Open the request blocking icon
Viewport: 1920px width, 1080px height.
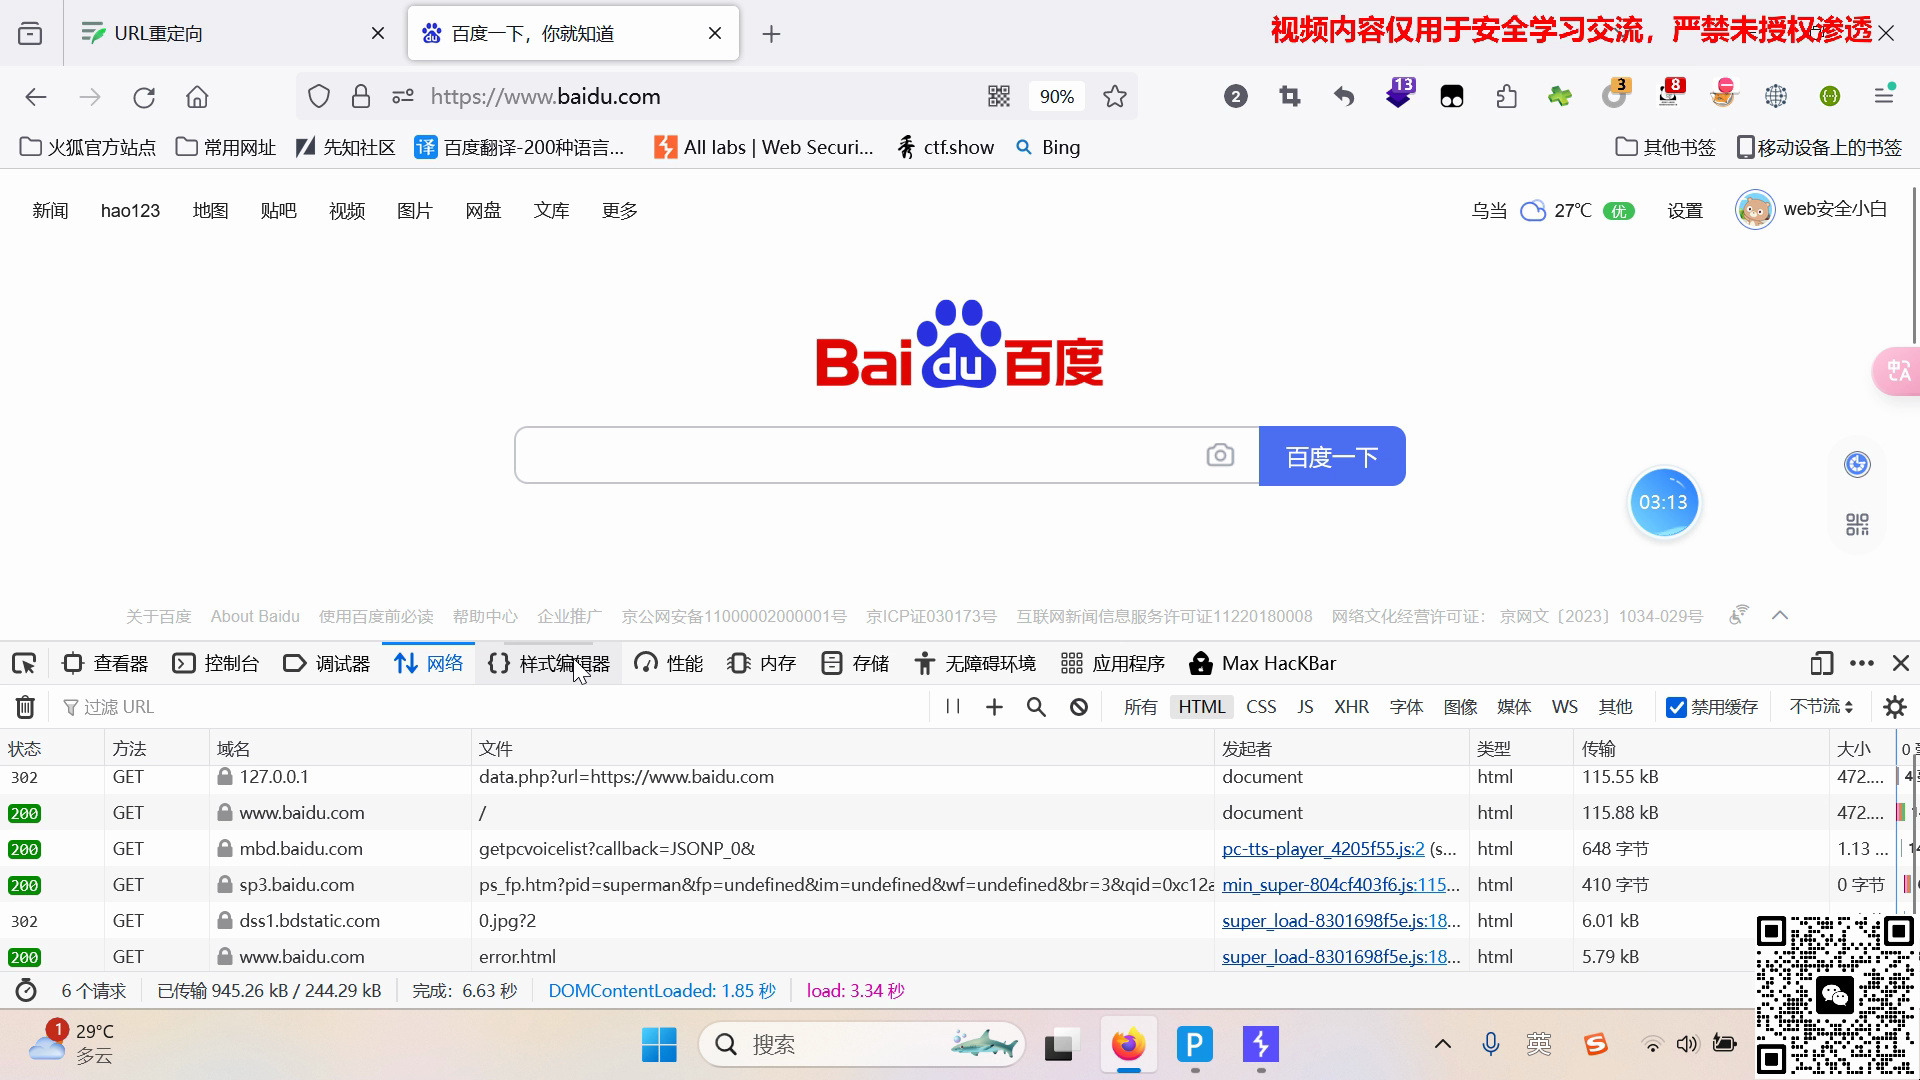[1079, 708]
